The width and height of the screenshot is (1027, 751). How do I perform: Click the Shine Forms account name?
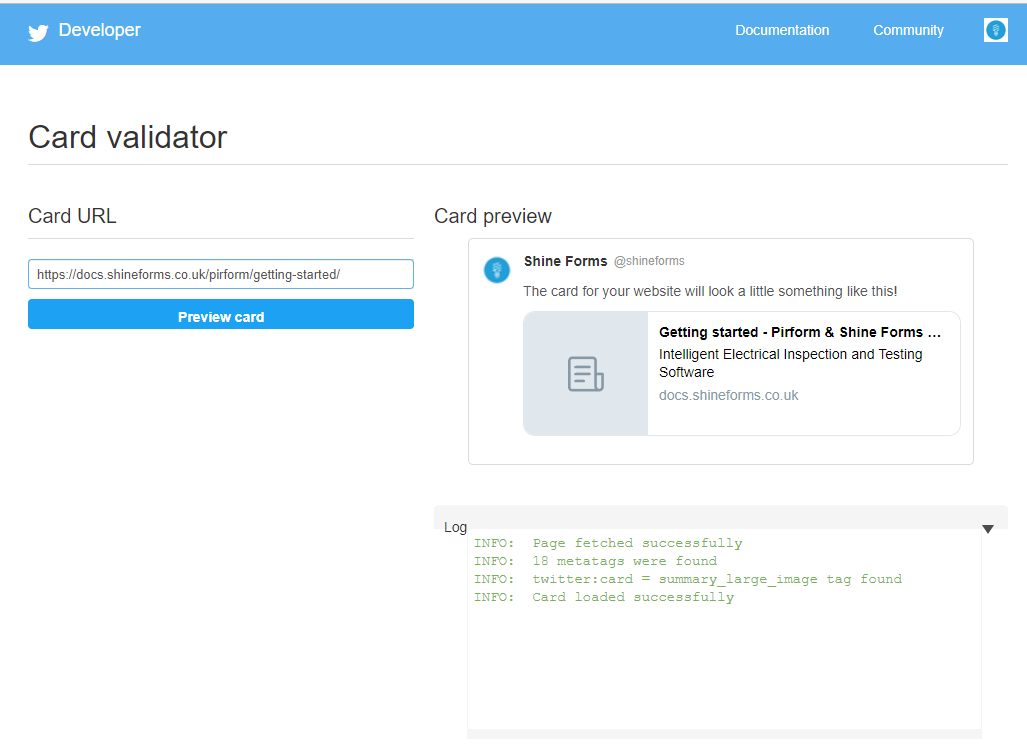coord(565,261)
